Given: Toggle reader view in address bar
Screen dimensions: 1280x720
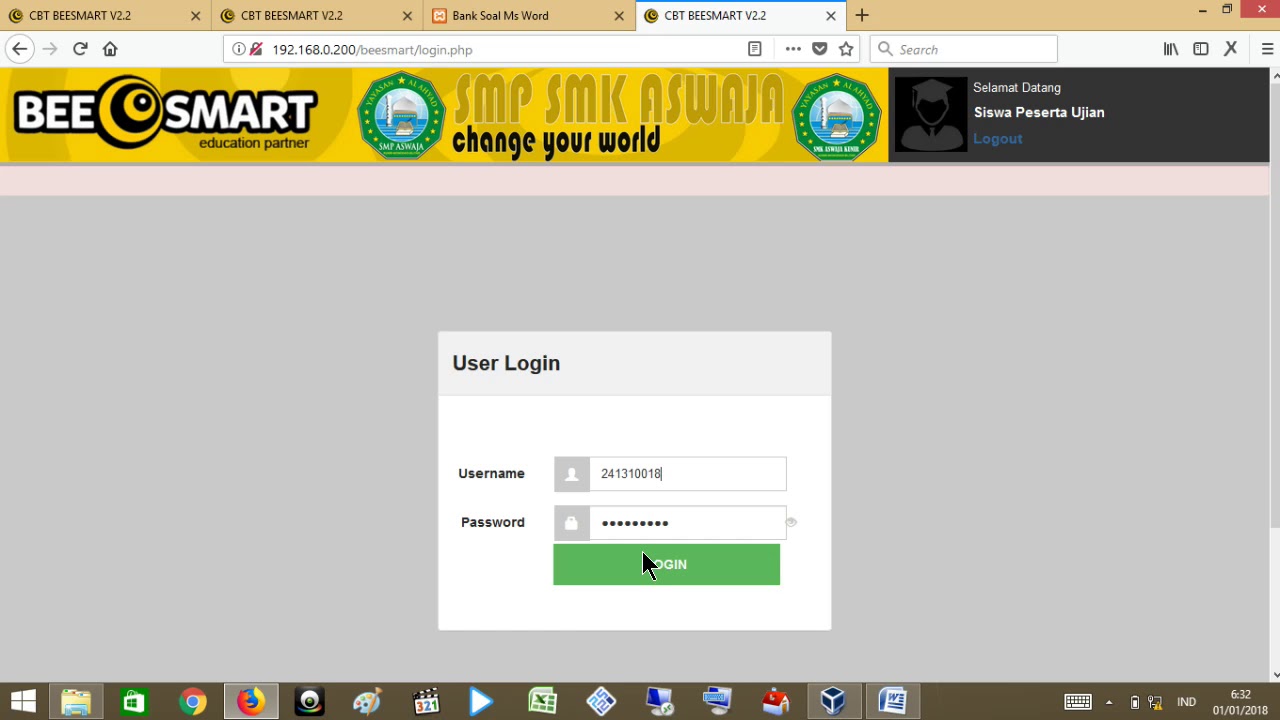Looking at the screenshot, I should point(755,49).
